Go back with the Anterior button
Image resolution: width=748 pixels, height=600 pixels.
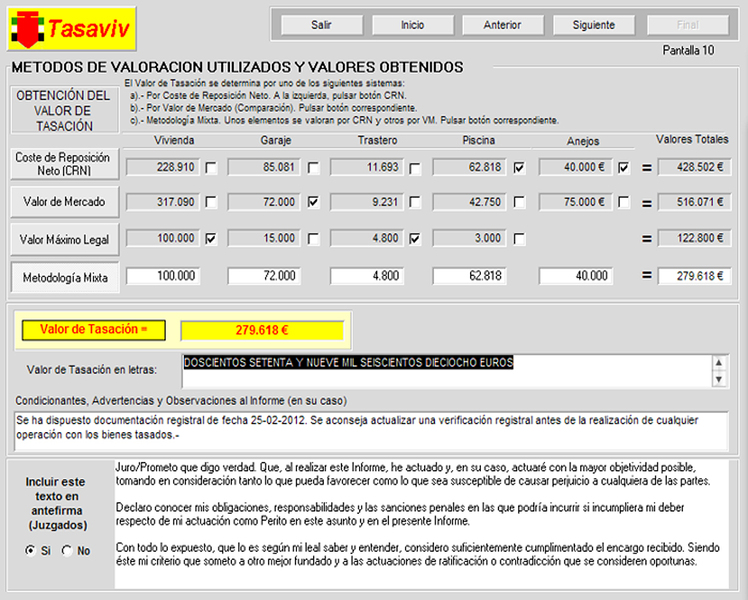503,25
